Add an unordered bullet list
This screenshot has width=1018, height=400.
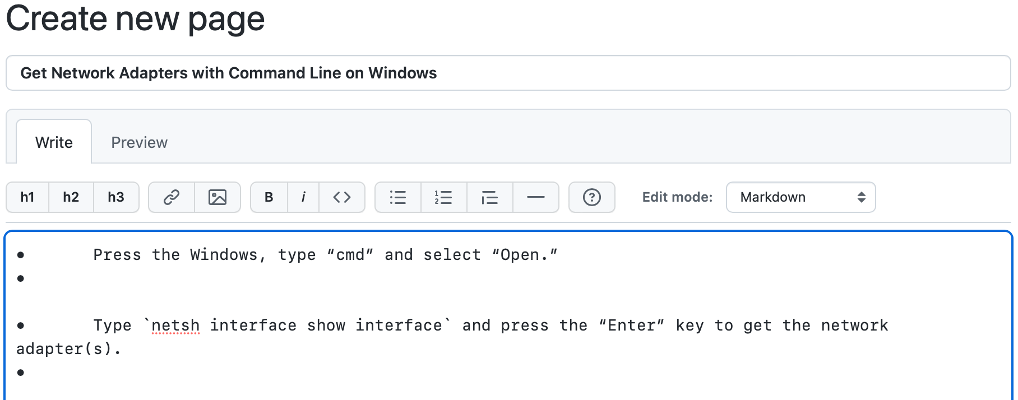(x=398, y=197)
